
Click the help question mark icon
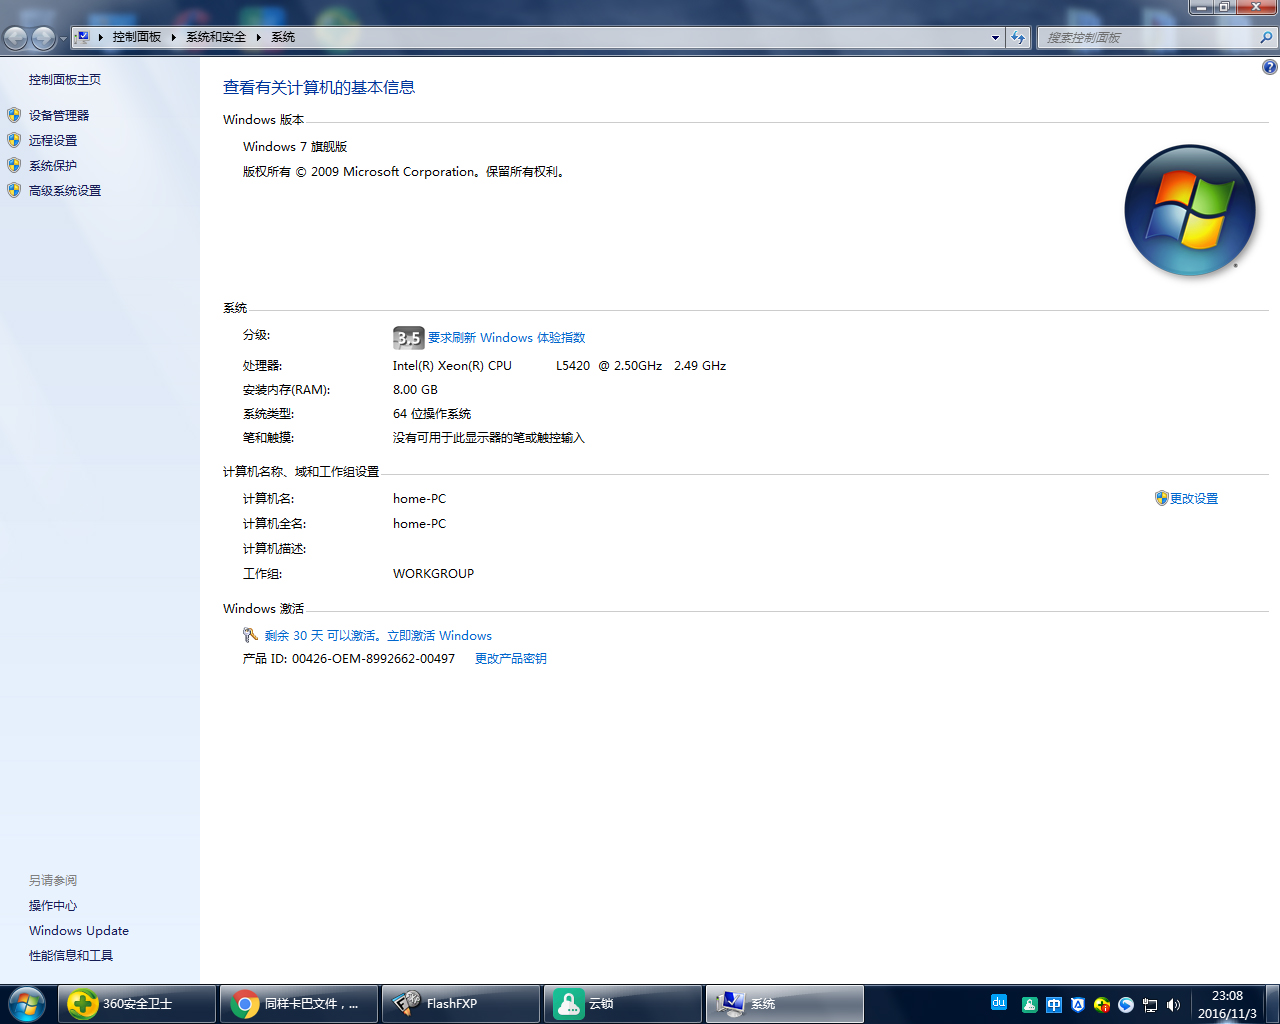pos(1269,67)
